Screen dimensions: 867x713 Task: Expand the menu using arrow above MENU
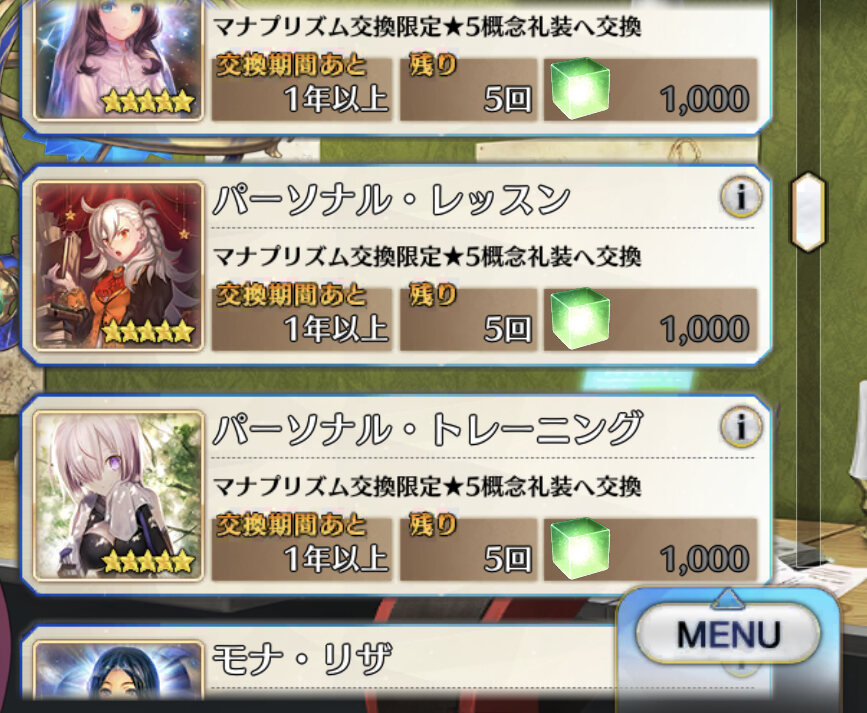tap(728, 597)
